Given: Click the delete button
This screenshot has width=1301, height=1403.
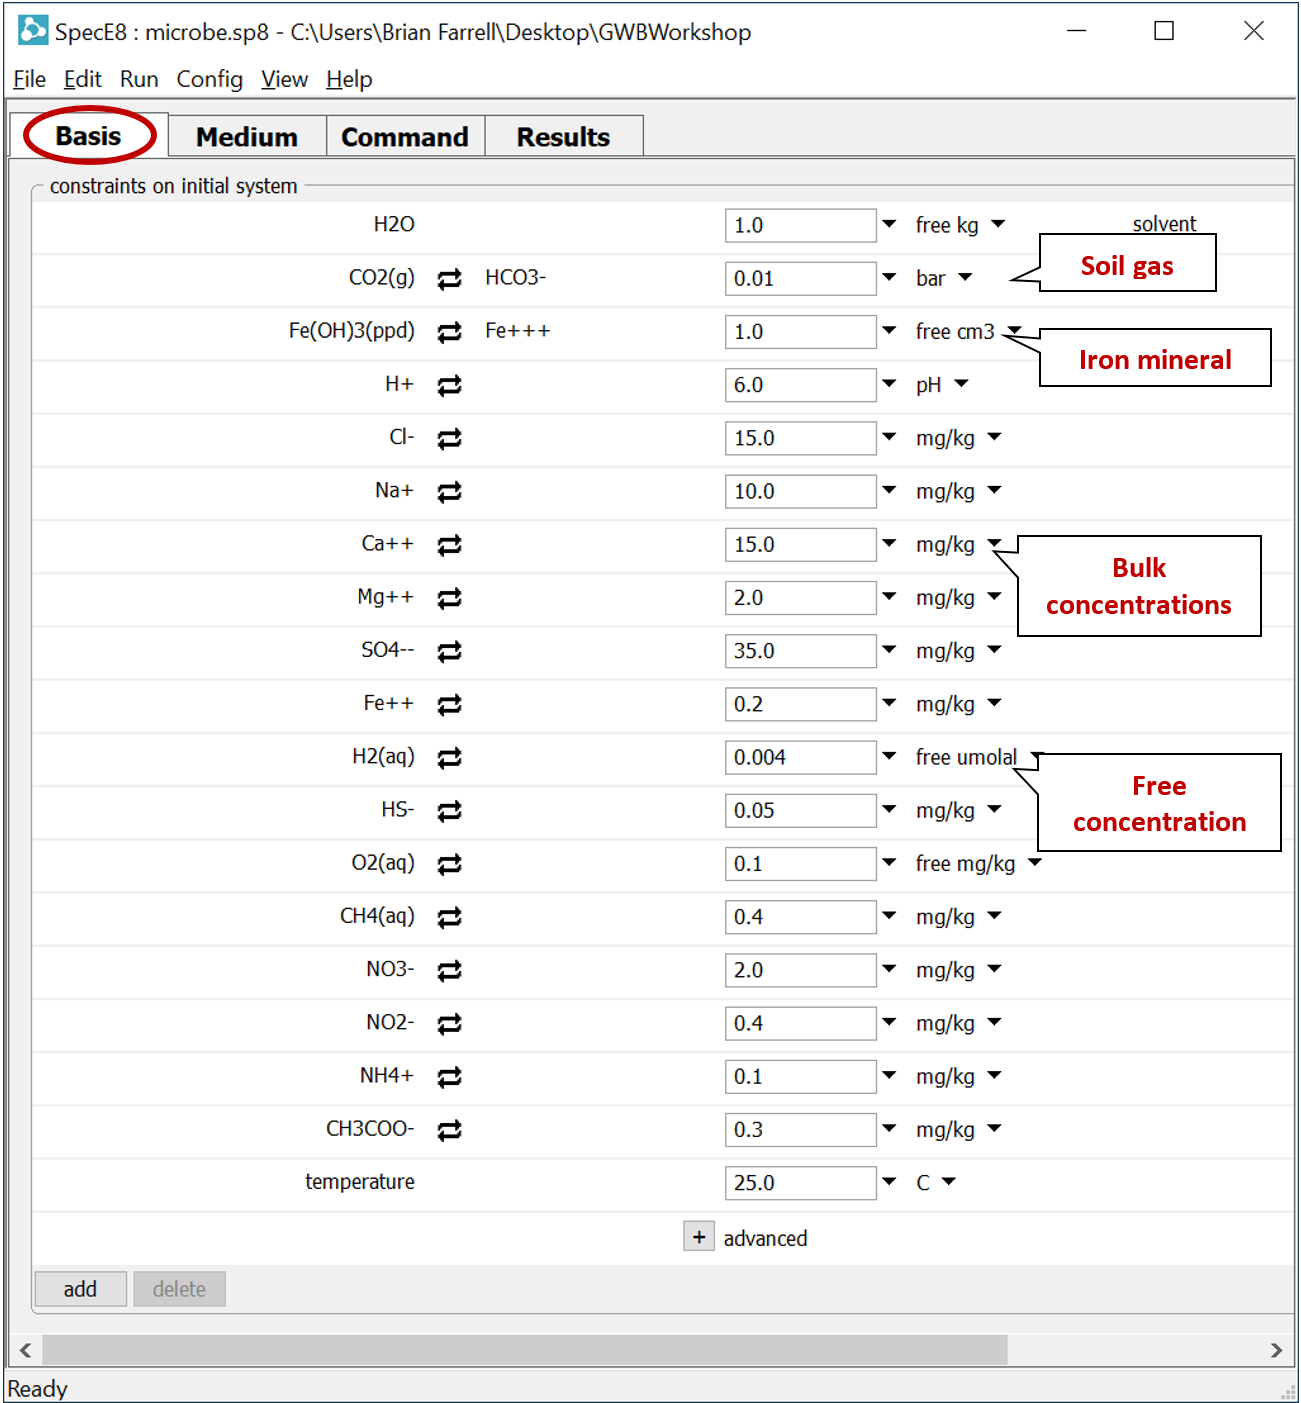Looking at the screenshot, I should 179,1289.
